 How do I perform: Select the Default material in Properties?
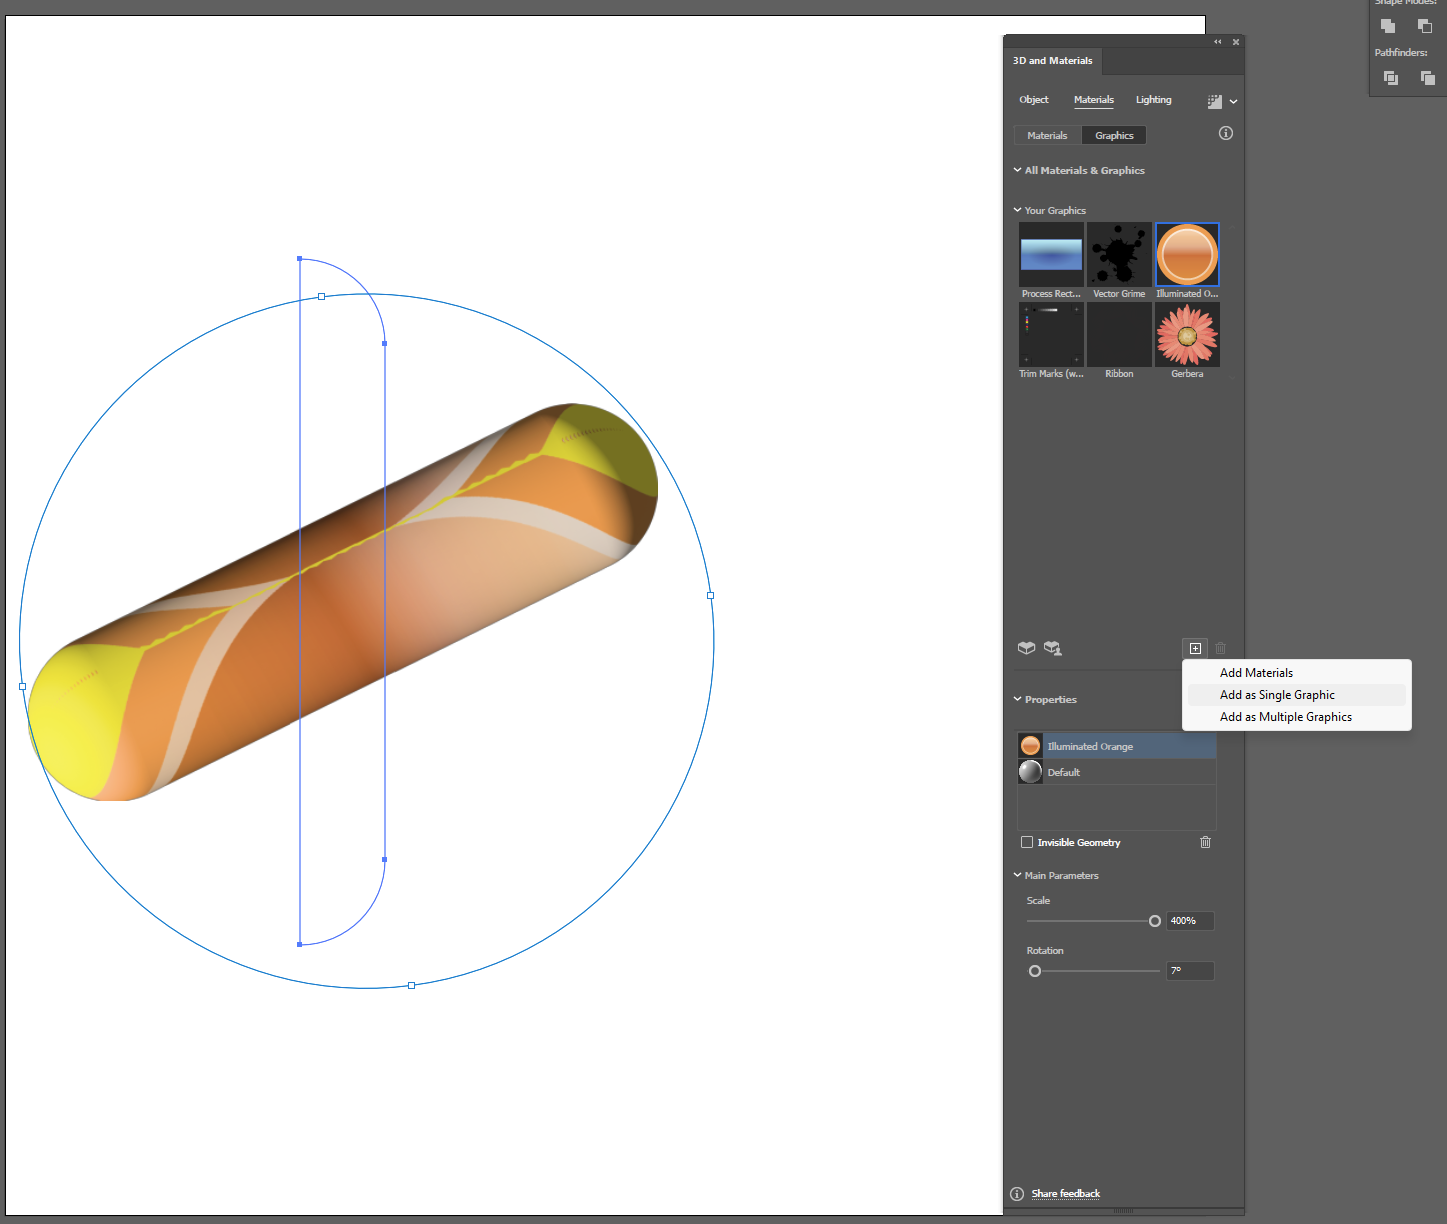[1063, 771]
